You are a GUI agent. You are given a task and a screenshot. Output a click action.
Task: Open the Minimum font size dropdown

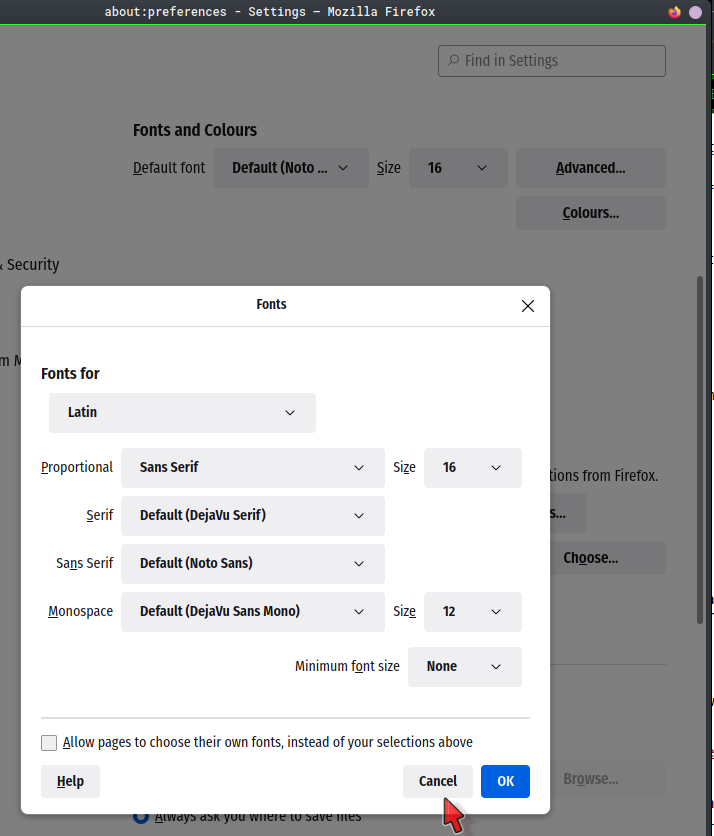(464, 667)
